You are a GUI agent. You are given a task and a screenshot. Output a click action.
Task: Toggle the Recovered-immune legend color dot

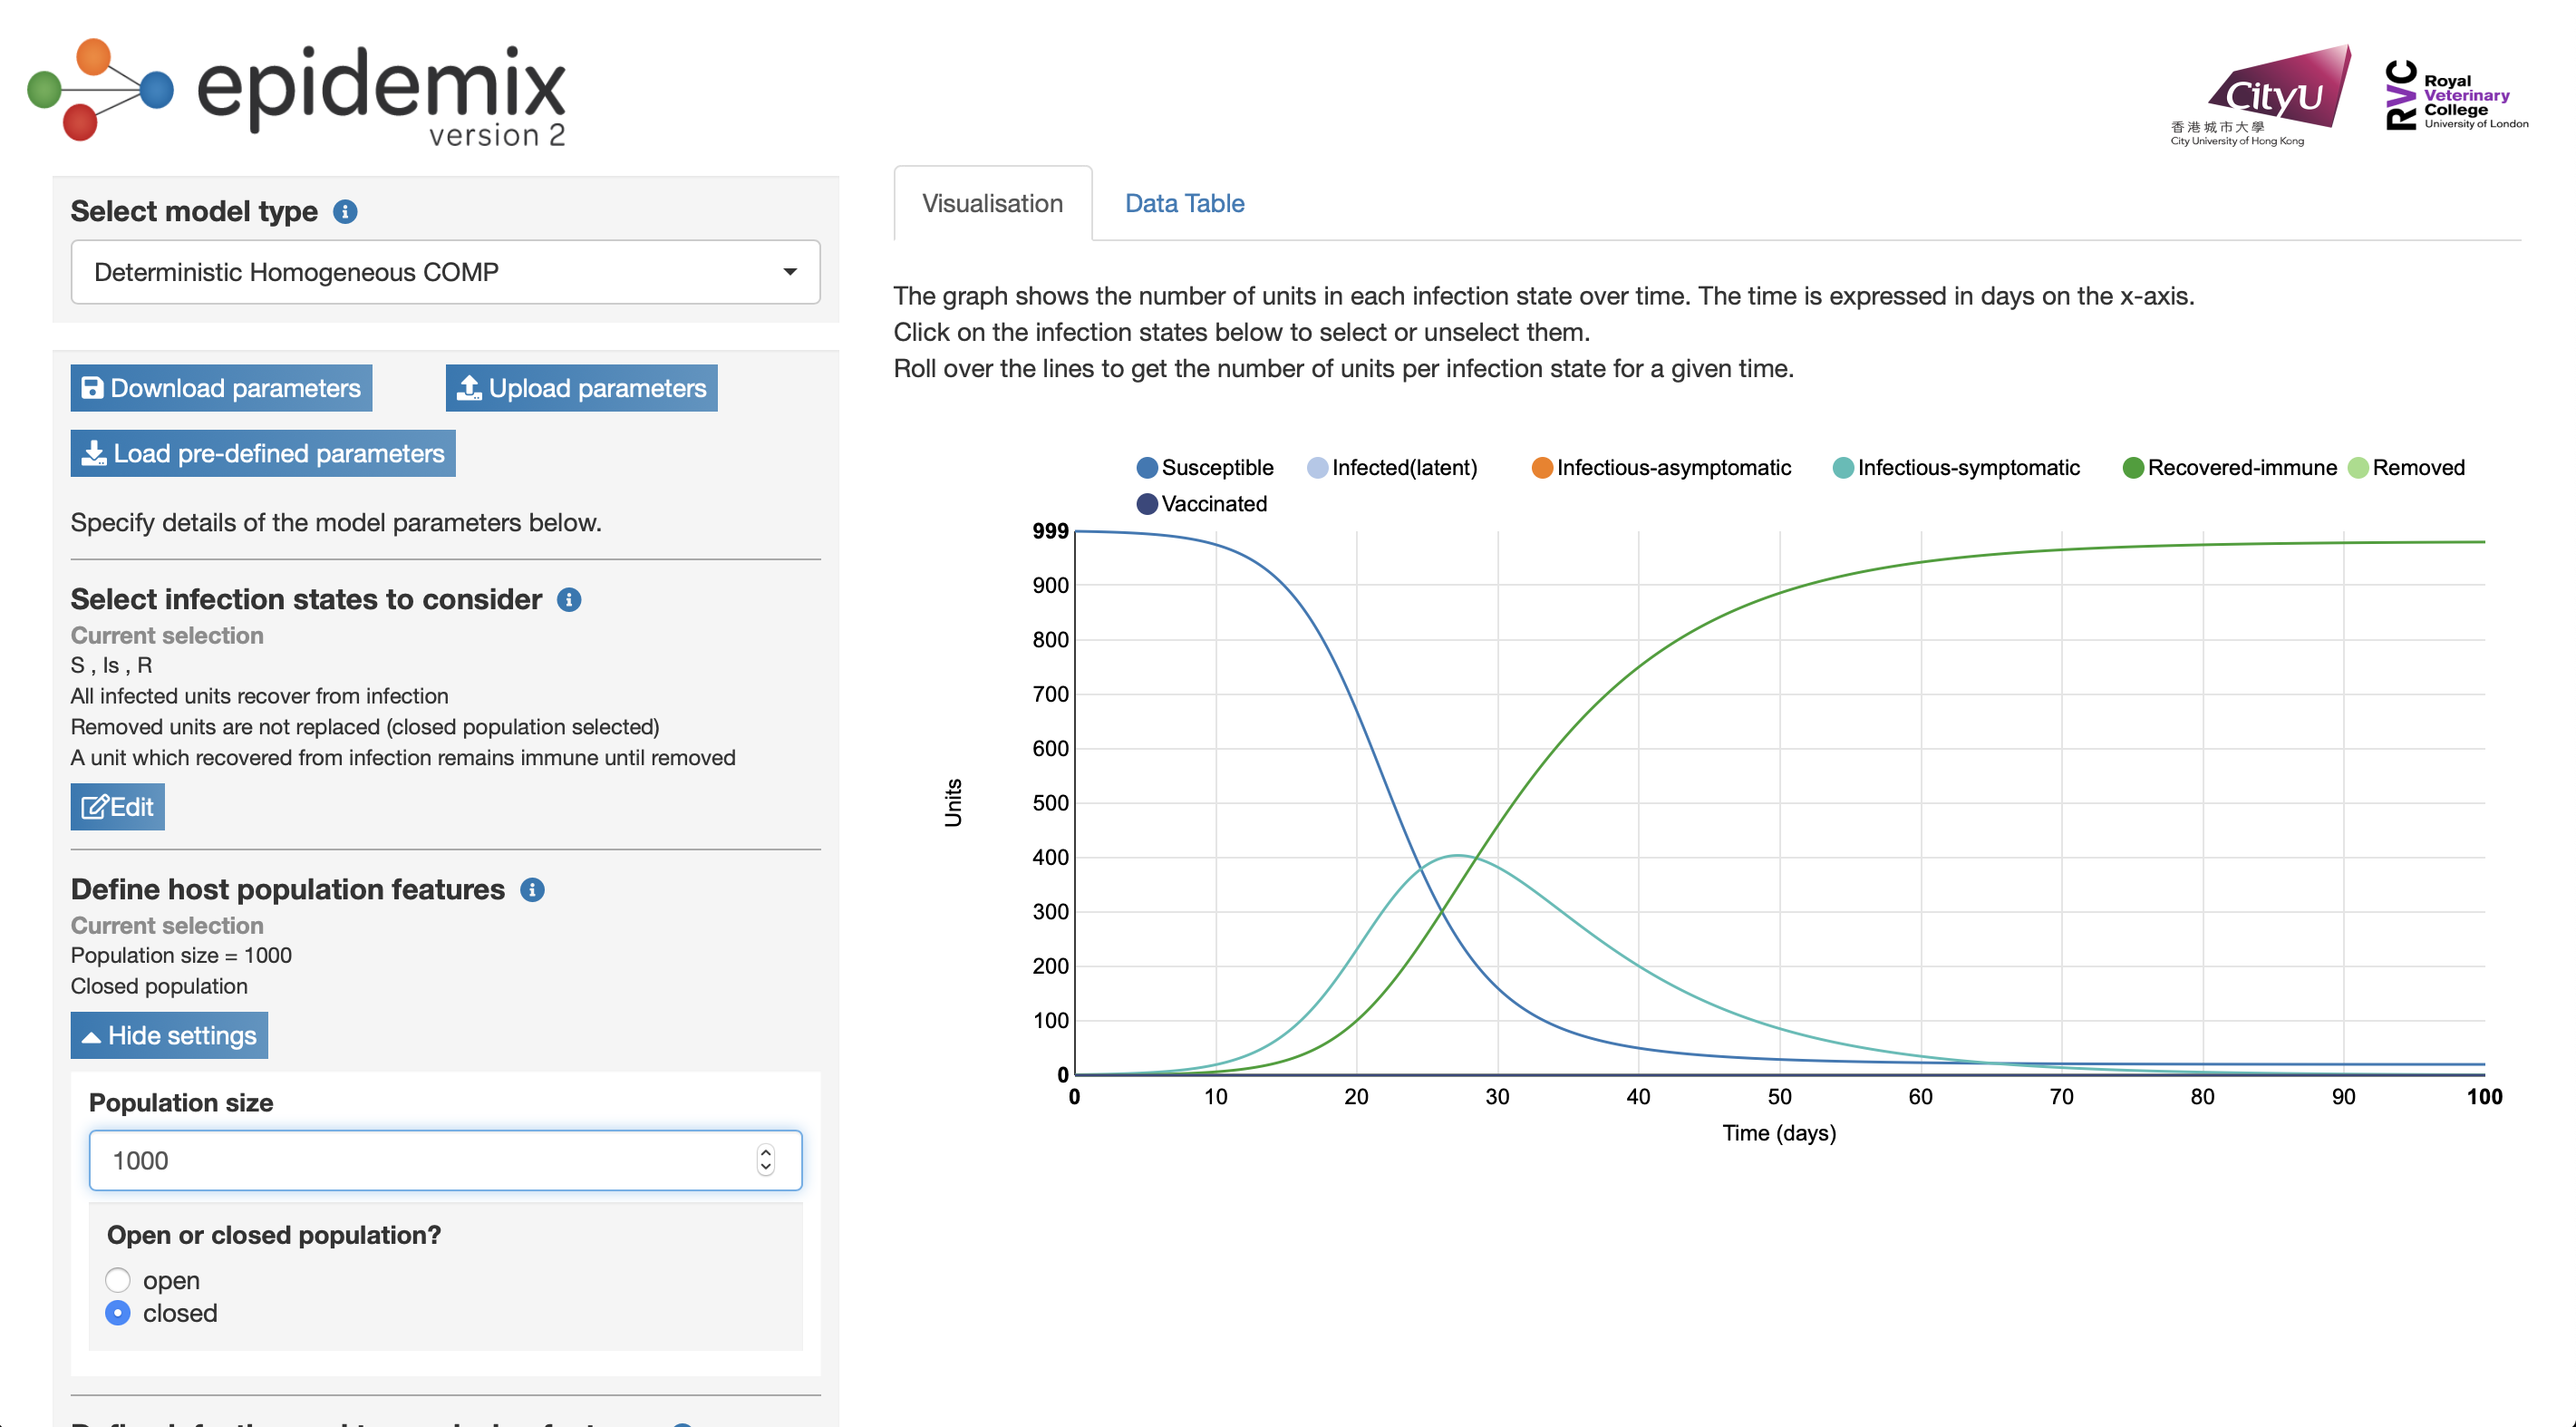(2132, 468)
